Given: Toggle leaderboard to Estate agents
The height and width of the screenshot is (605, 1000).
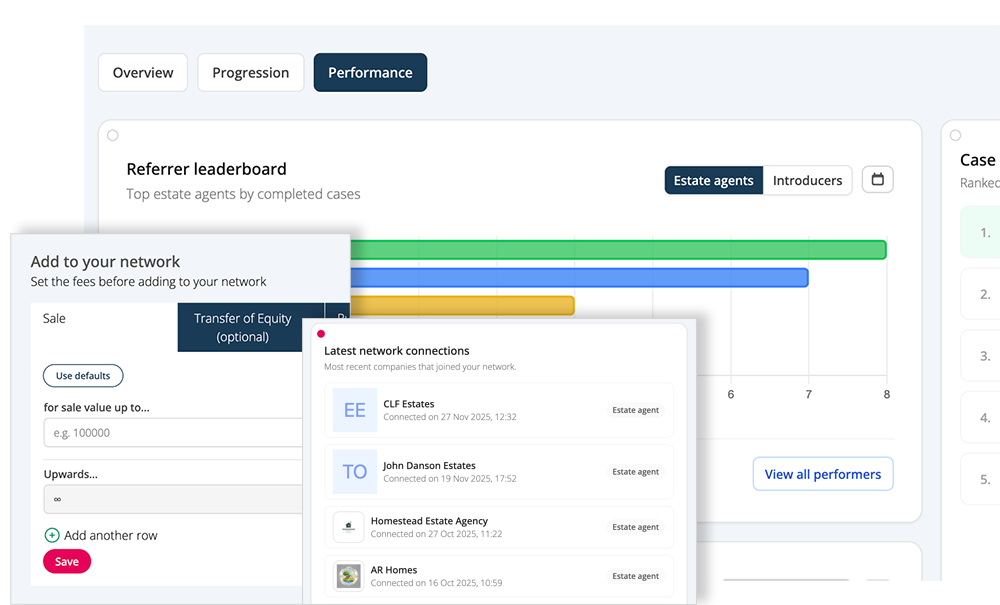Looking at the screenshot, I should [x=713, y=180].
